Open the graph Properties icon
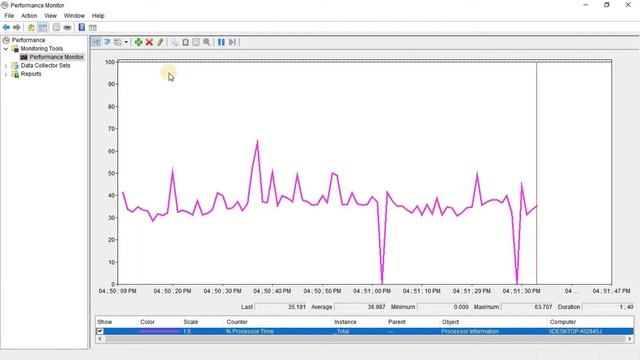Viewport: 640px width, 360px height. [196, 42]
